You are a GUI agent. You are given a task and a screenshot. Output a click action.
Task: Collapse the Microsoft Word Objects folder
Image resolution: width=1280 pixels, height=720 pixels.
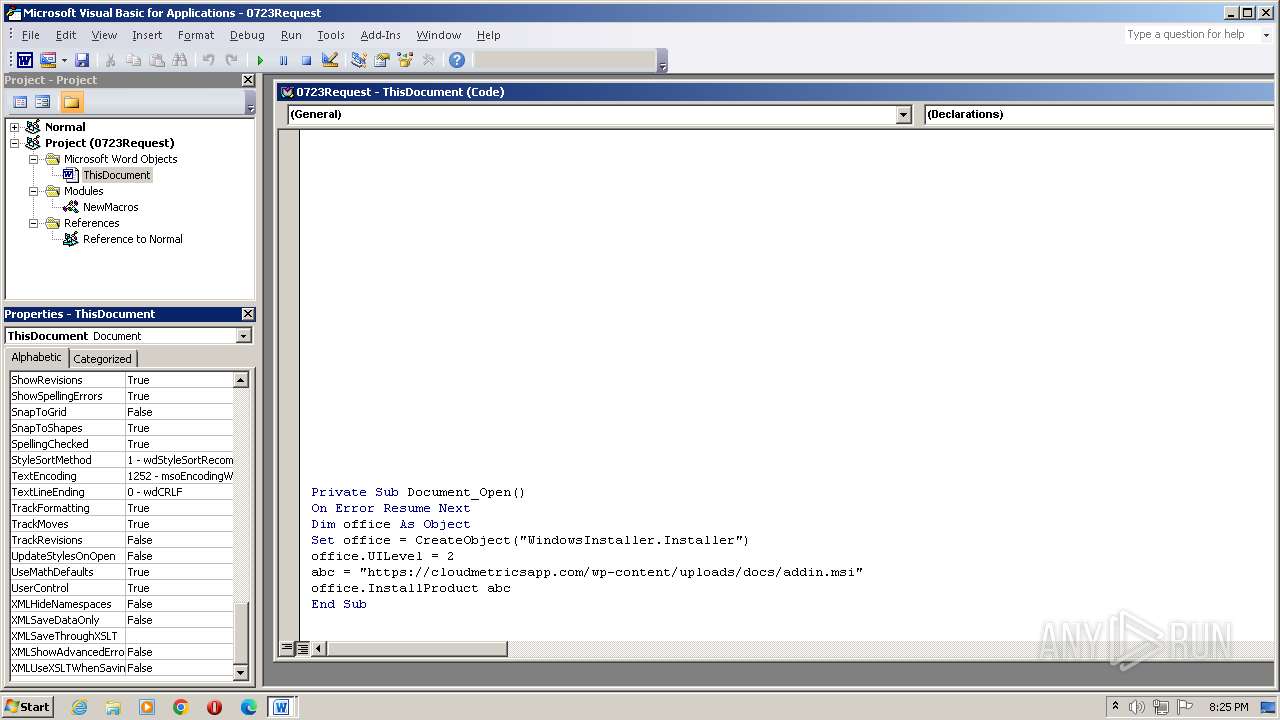pos(33,159)
